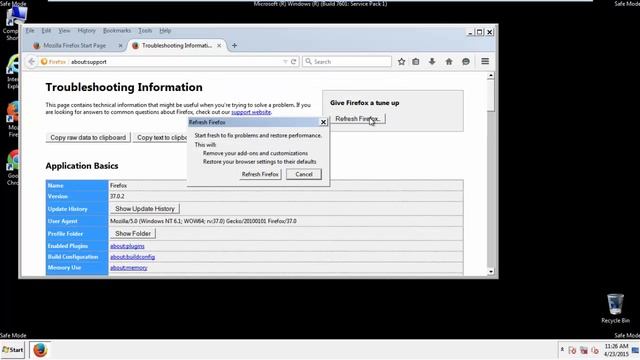Open the history dropdown arrow in address bar

click(x=285, y=62)
